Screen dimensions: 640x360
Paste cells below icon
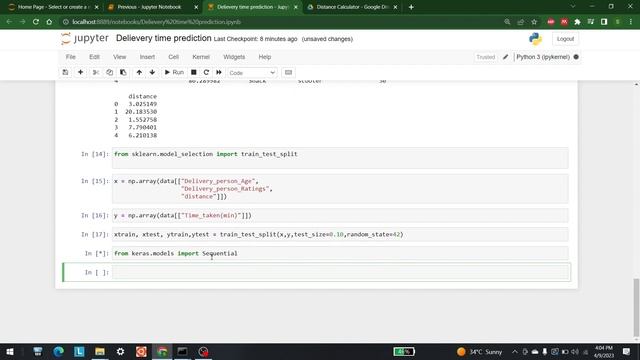pyautogui.click(x=123, y=72)
